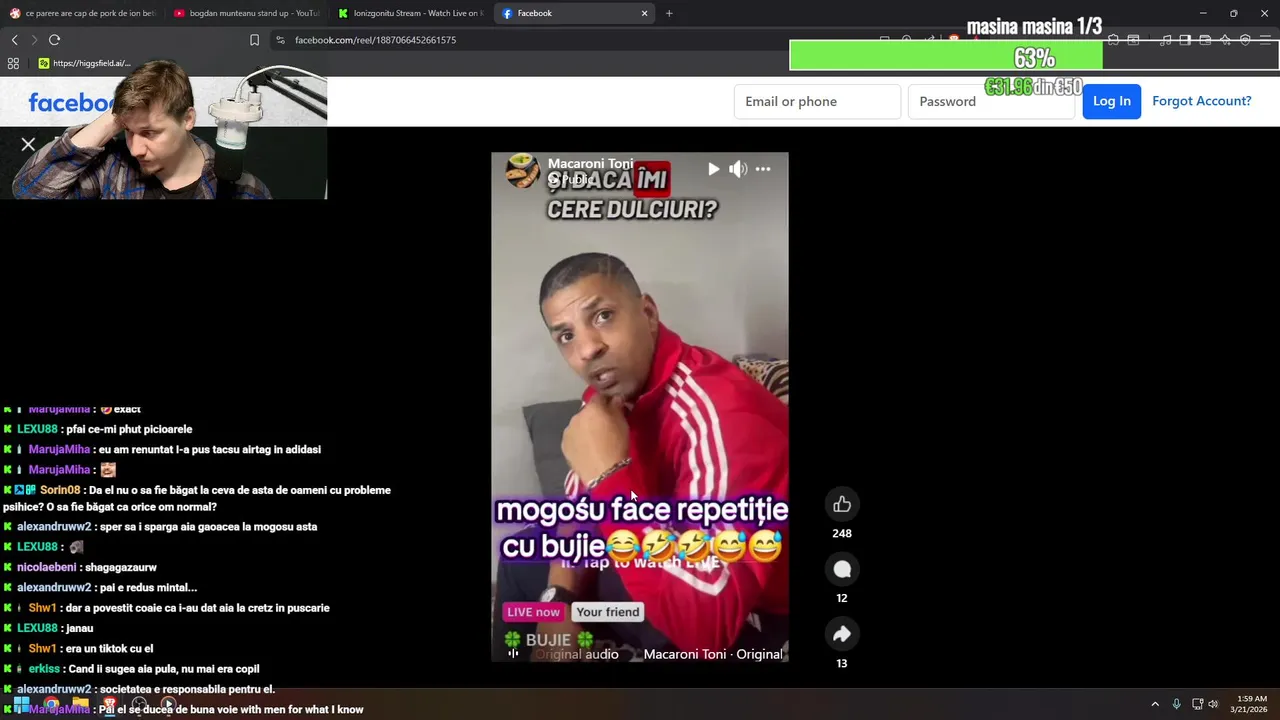Click the audio waveform icon below the reel
Image resolution: width=1280 pixels, height=720 pixels.
513,654
